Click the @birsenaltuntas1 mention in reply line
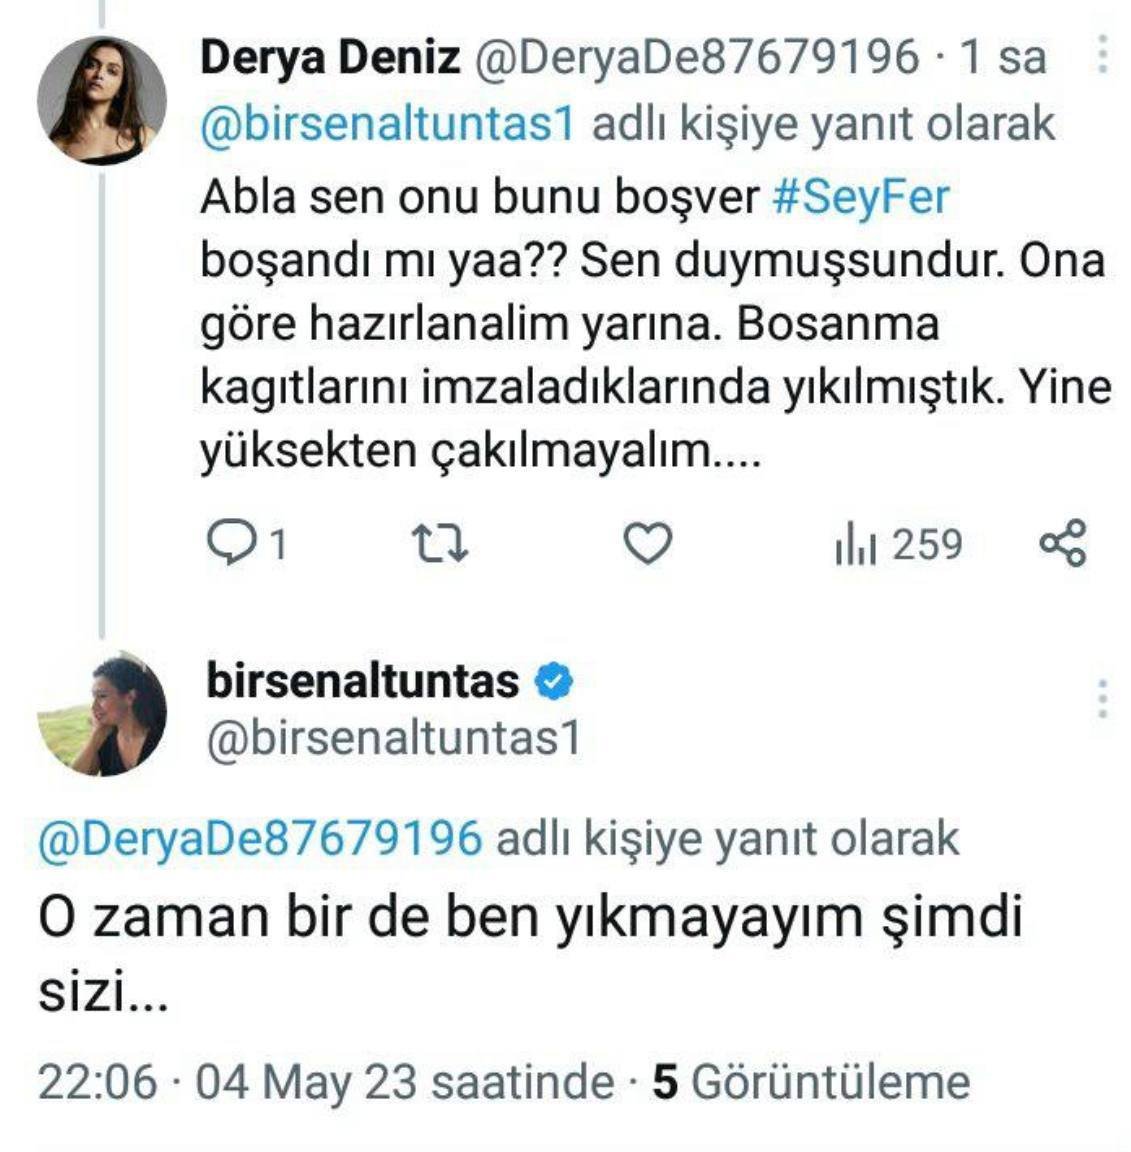1131x1152 pixels. 388,125
